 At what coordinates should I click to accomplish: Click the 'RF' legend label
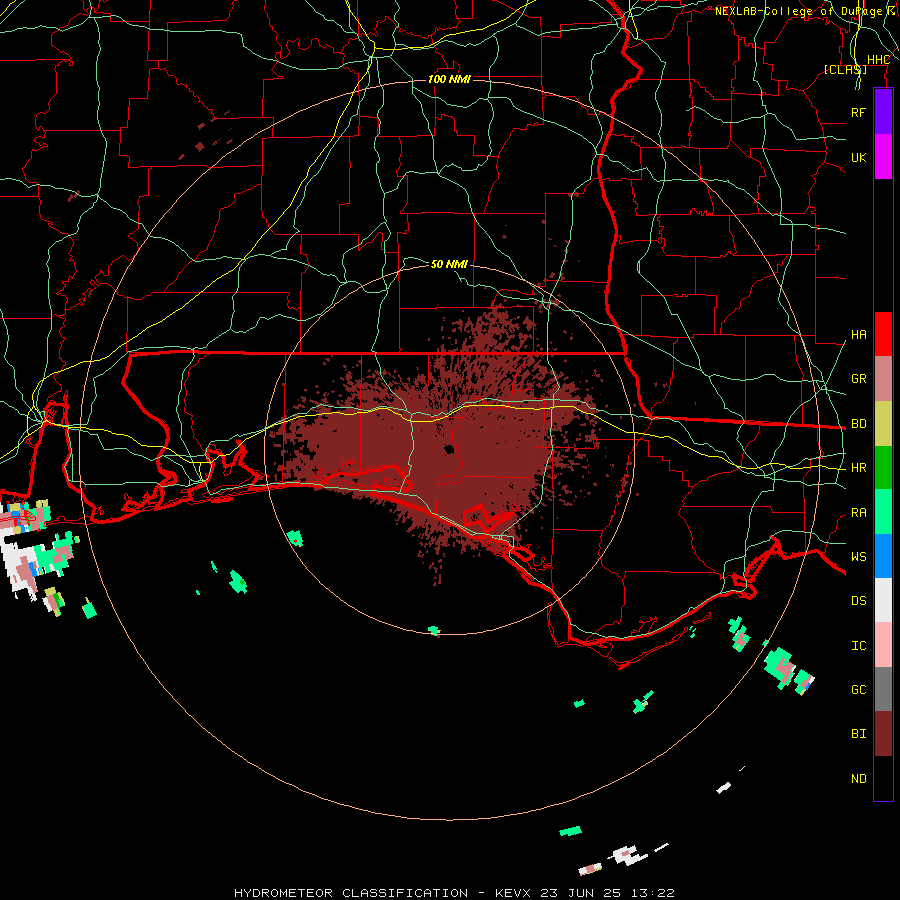(858, 113)
